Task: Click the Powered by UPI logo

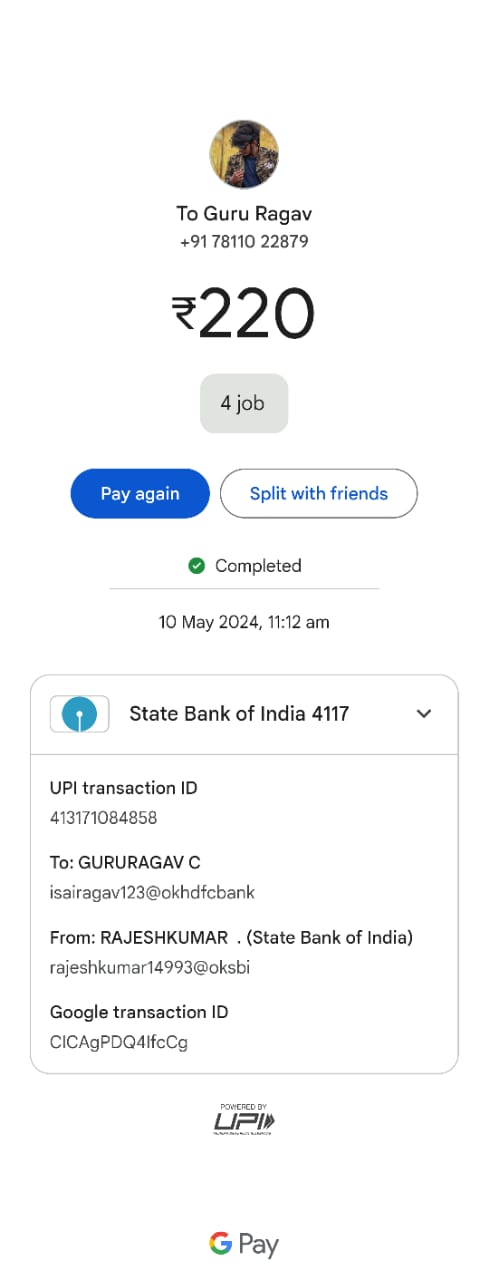Action: (244, 1119)
